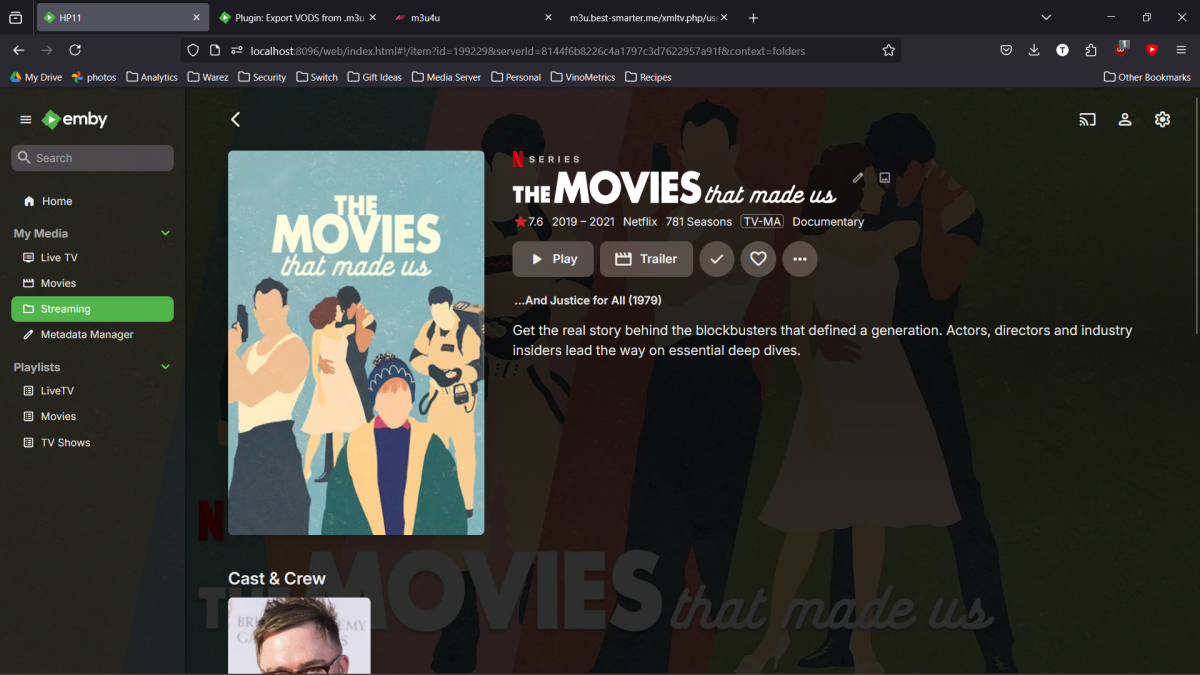
Task: Play The Movies That Made Us
Action: (x=553, y=259)
